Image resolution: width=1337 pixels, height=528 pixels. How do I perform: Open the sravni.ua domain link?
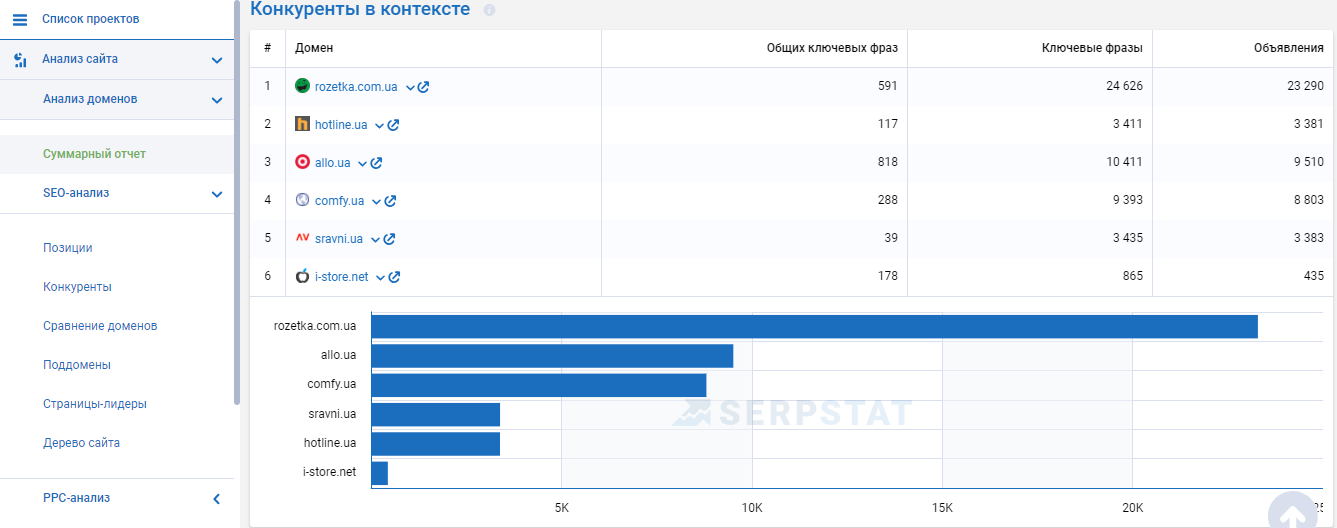tap(339, 239)
